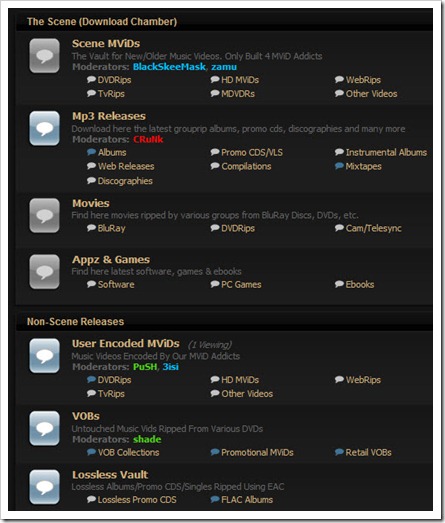Screen dimensions: 445x523
Task: Open TvRips under User Encoded MViDs
Action: (111, 394)
